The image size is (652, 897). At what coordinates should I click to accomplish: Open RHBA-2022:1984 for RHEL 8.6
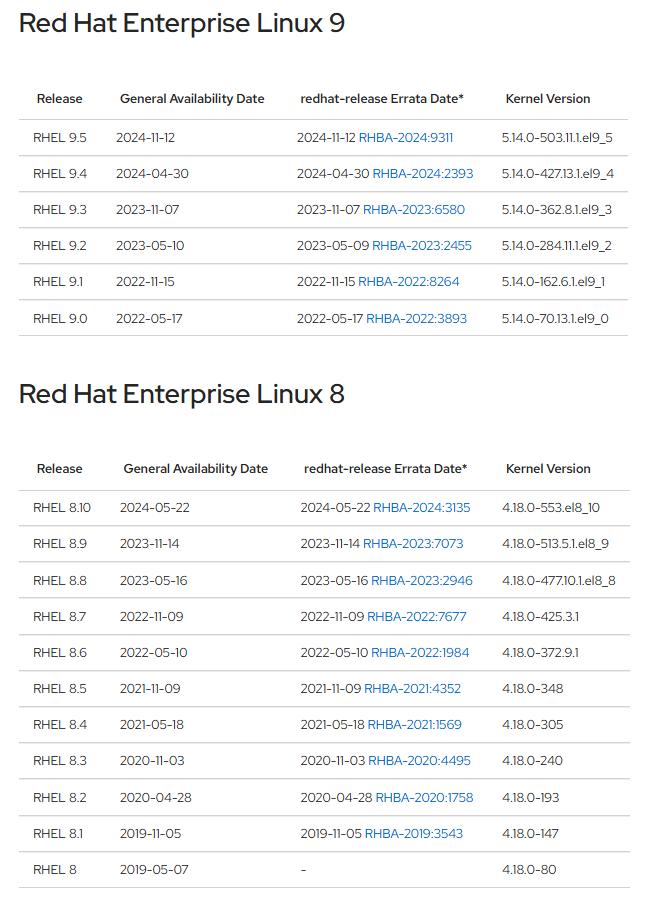click(x=420, y=653)
